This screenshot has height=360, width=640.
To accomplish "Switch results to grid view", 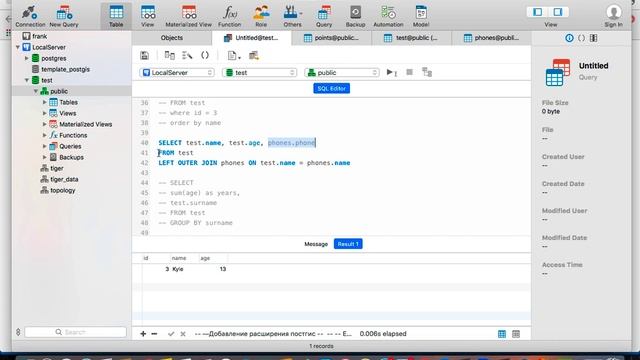I will (502, 334).
